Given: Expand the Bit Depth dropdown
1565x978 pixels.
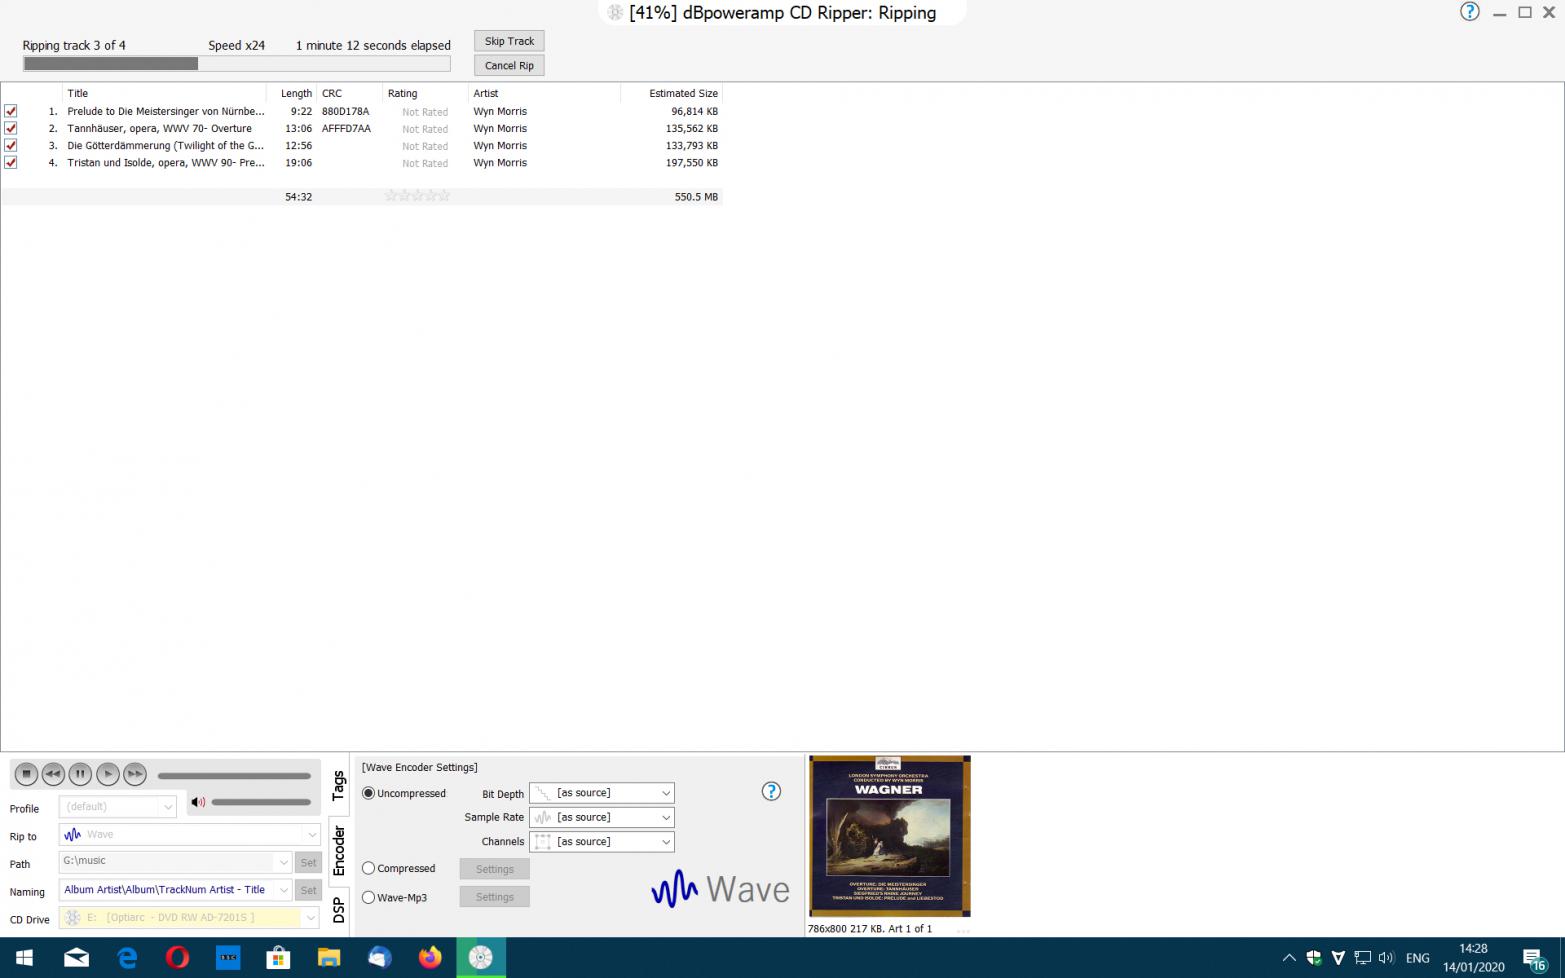Looking at the screenshot, I should pos(665,793).
